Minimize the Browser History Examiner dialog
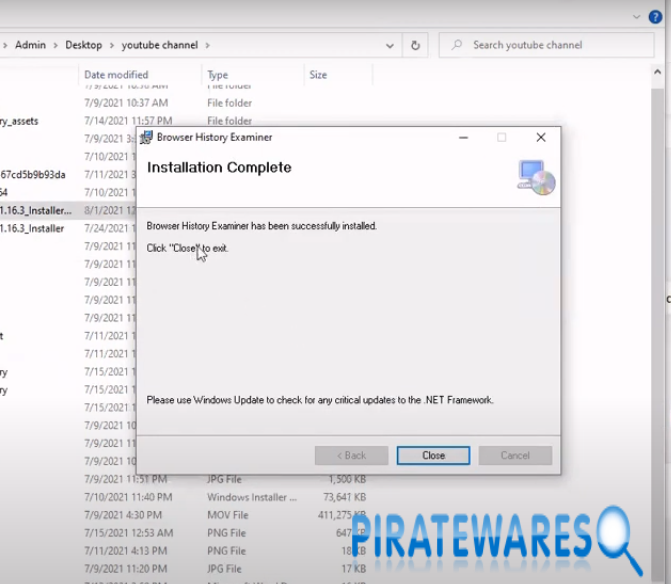The image size is (671, 584). pos(462,137)
